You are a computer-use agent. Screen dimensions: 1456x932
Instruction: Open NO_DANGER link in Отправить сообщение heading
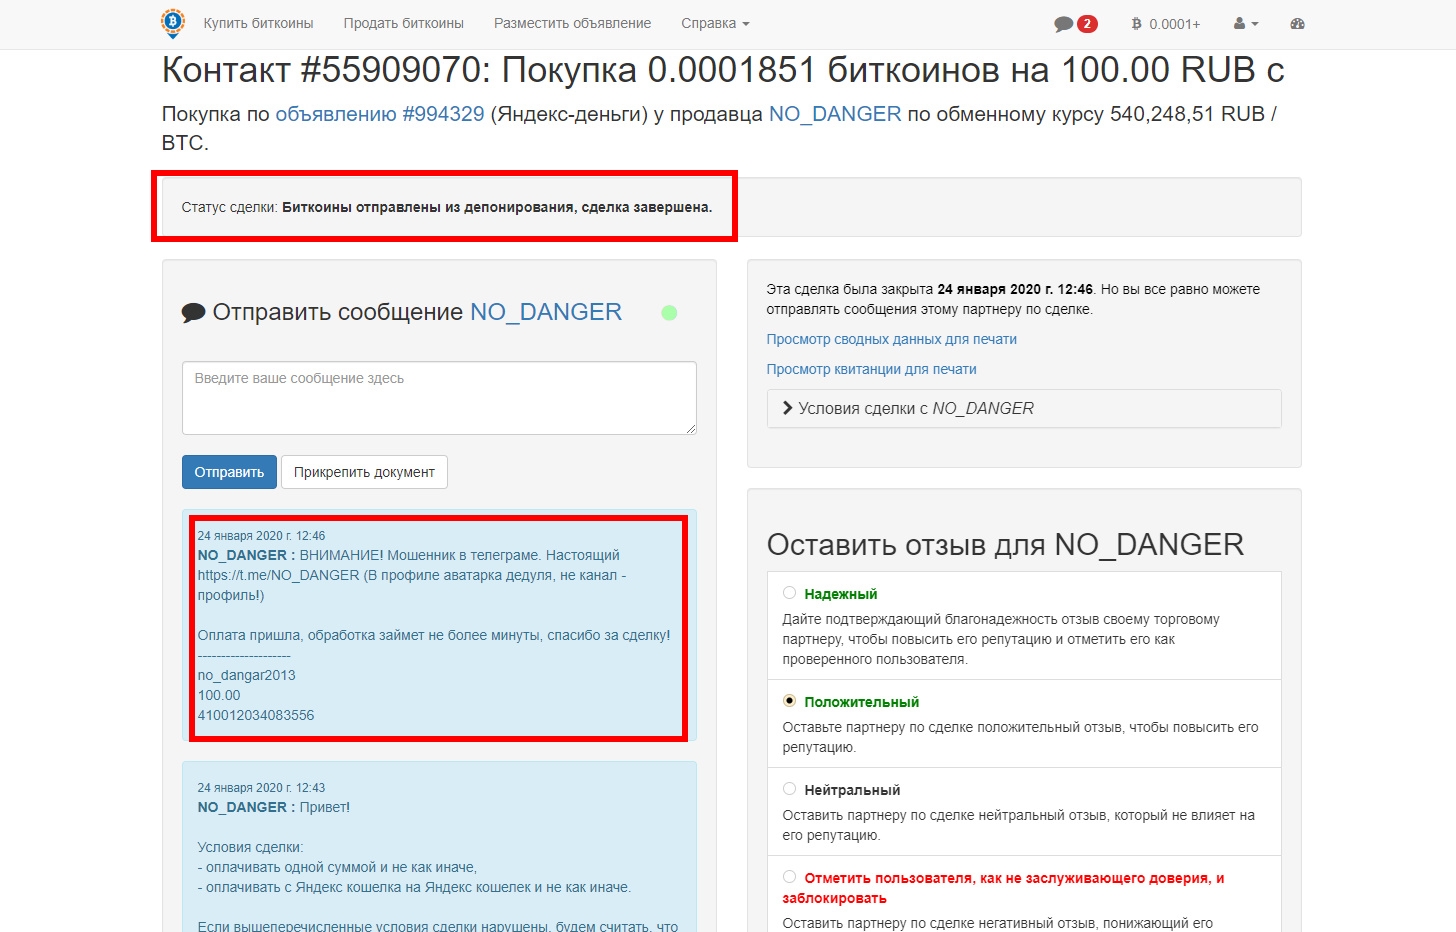(x=546, y=312)
